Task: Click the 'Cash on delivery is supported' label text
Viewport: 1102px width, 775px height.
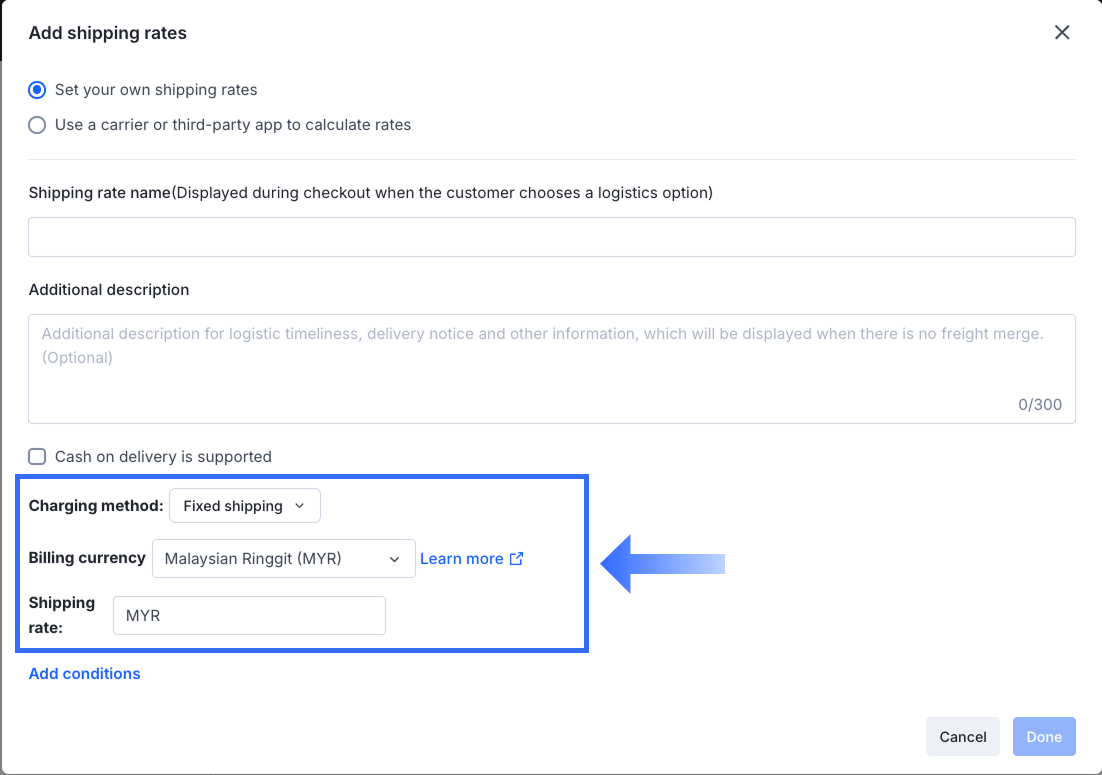Action: [x=163, y=457]
